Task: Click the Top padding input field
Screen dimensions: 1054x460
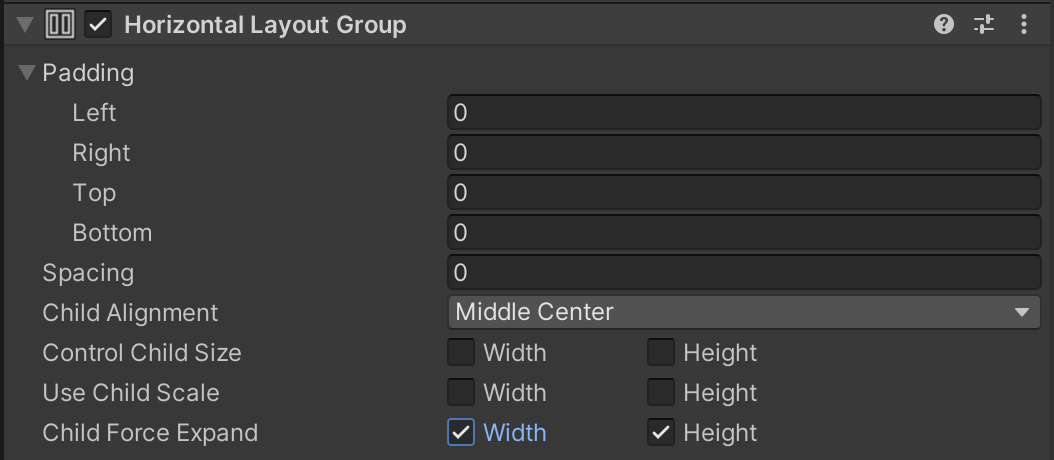Action: tap(744, 192)
